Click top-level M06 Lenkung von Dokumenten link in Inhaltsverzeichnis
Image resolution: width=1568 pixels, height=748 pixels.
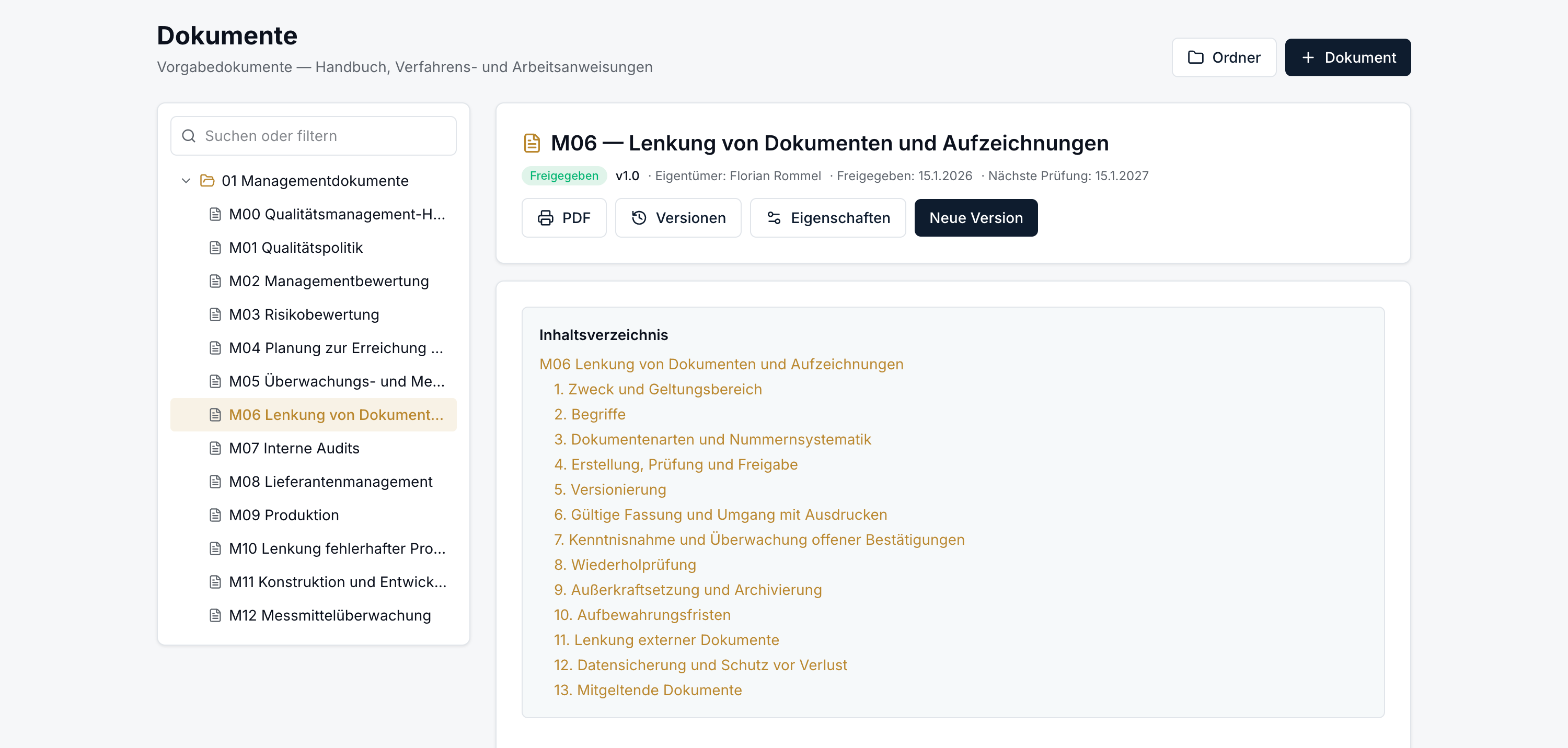721,365
